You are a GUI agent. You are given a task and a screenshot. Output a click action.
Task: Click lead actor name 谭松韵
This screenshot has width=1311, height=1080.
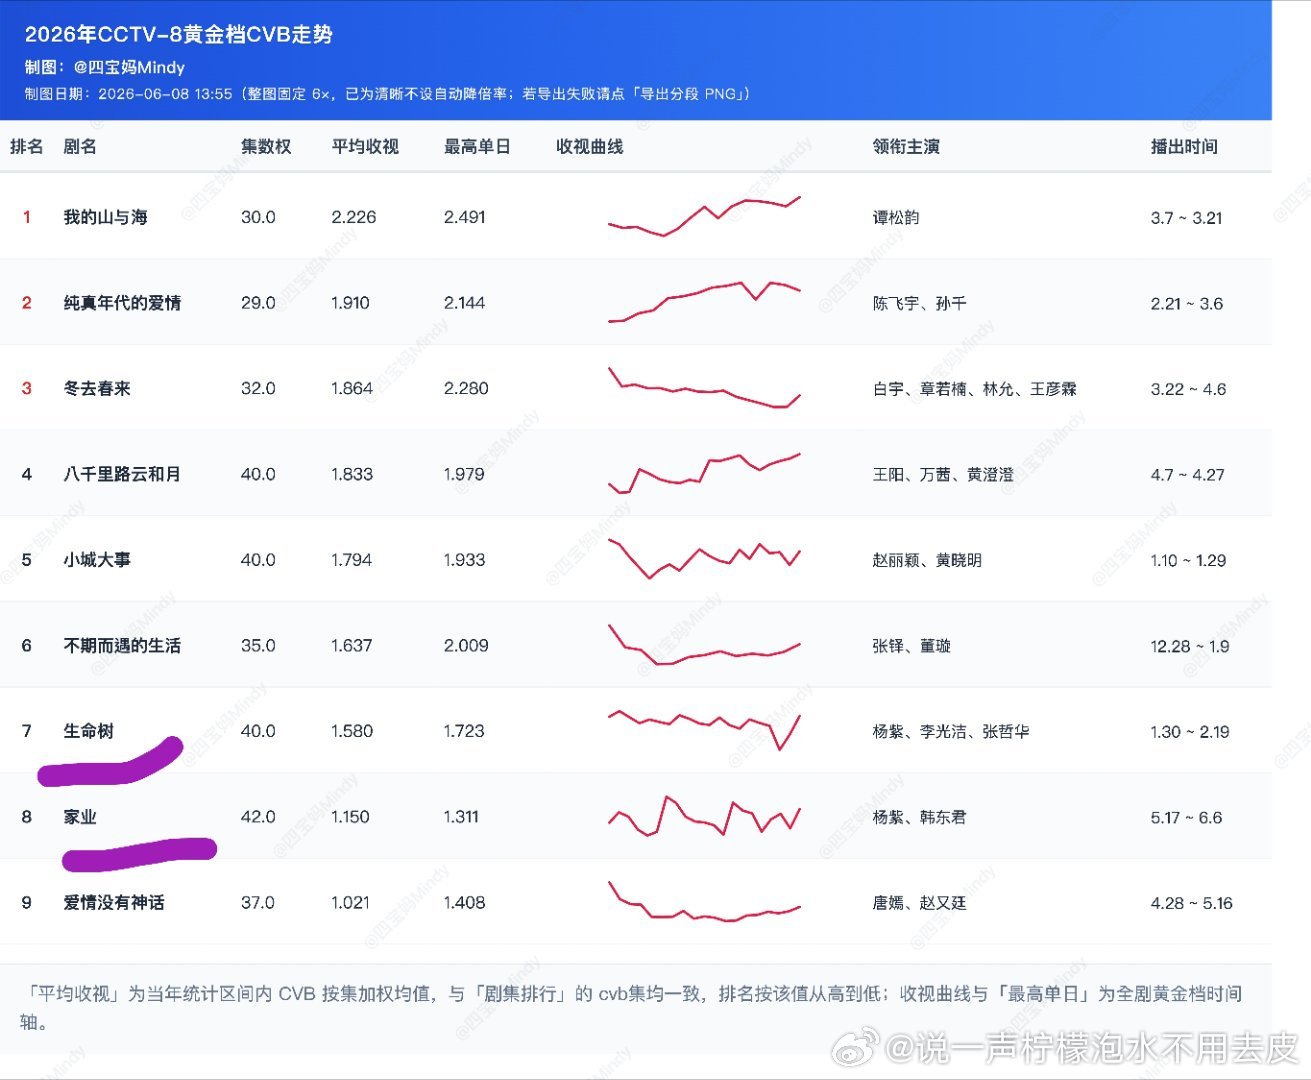pos(895,217)
